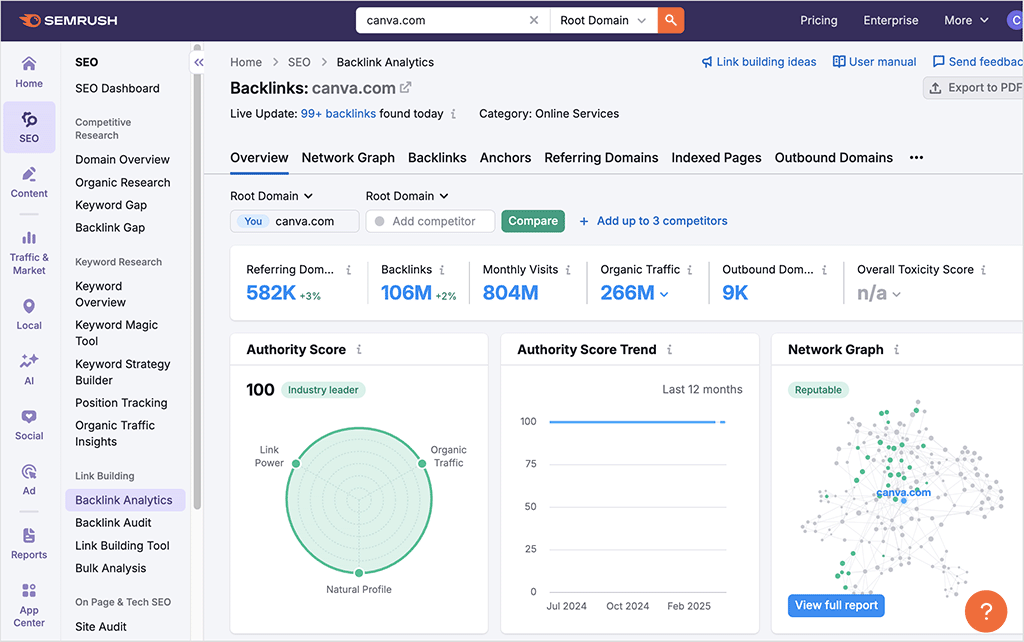Open the Local section icon
This screenshot has height=642, width=1024.
[29, 314]
